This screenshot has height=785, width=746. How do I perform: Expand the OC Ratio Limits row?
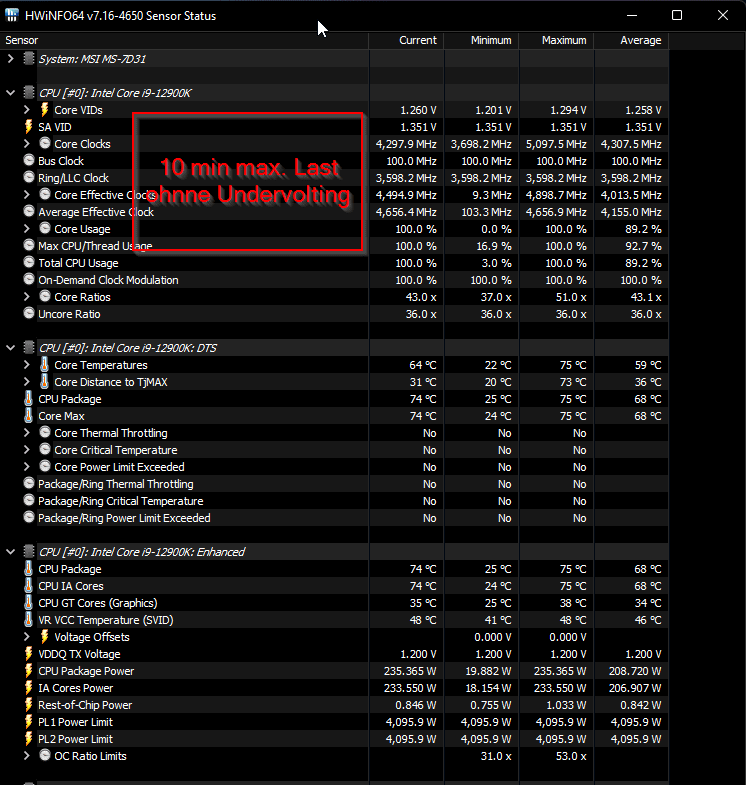(x=27, y=756)
